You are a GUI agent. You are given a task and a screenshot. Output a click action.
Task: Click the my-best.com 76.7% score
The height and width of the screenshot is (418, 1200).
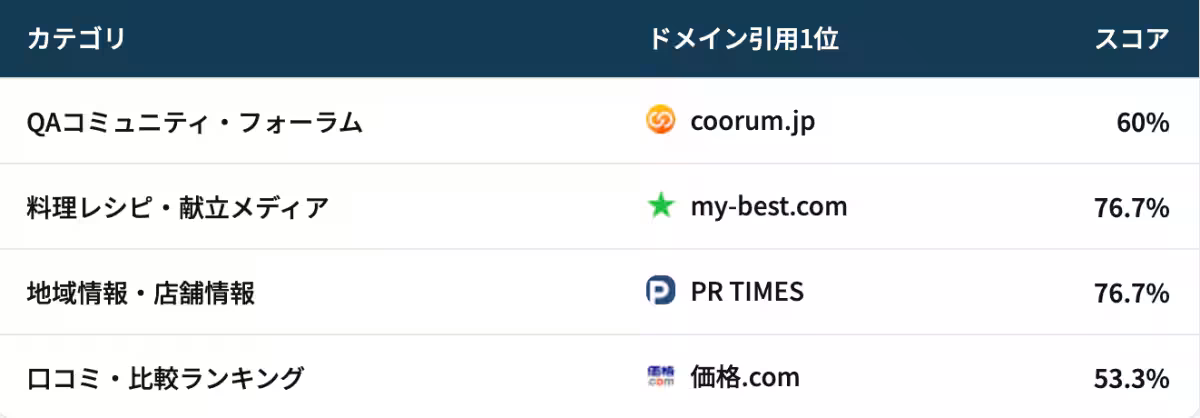(1132, 208)
